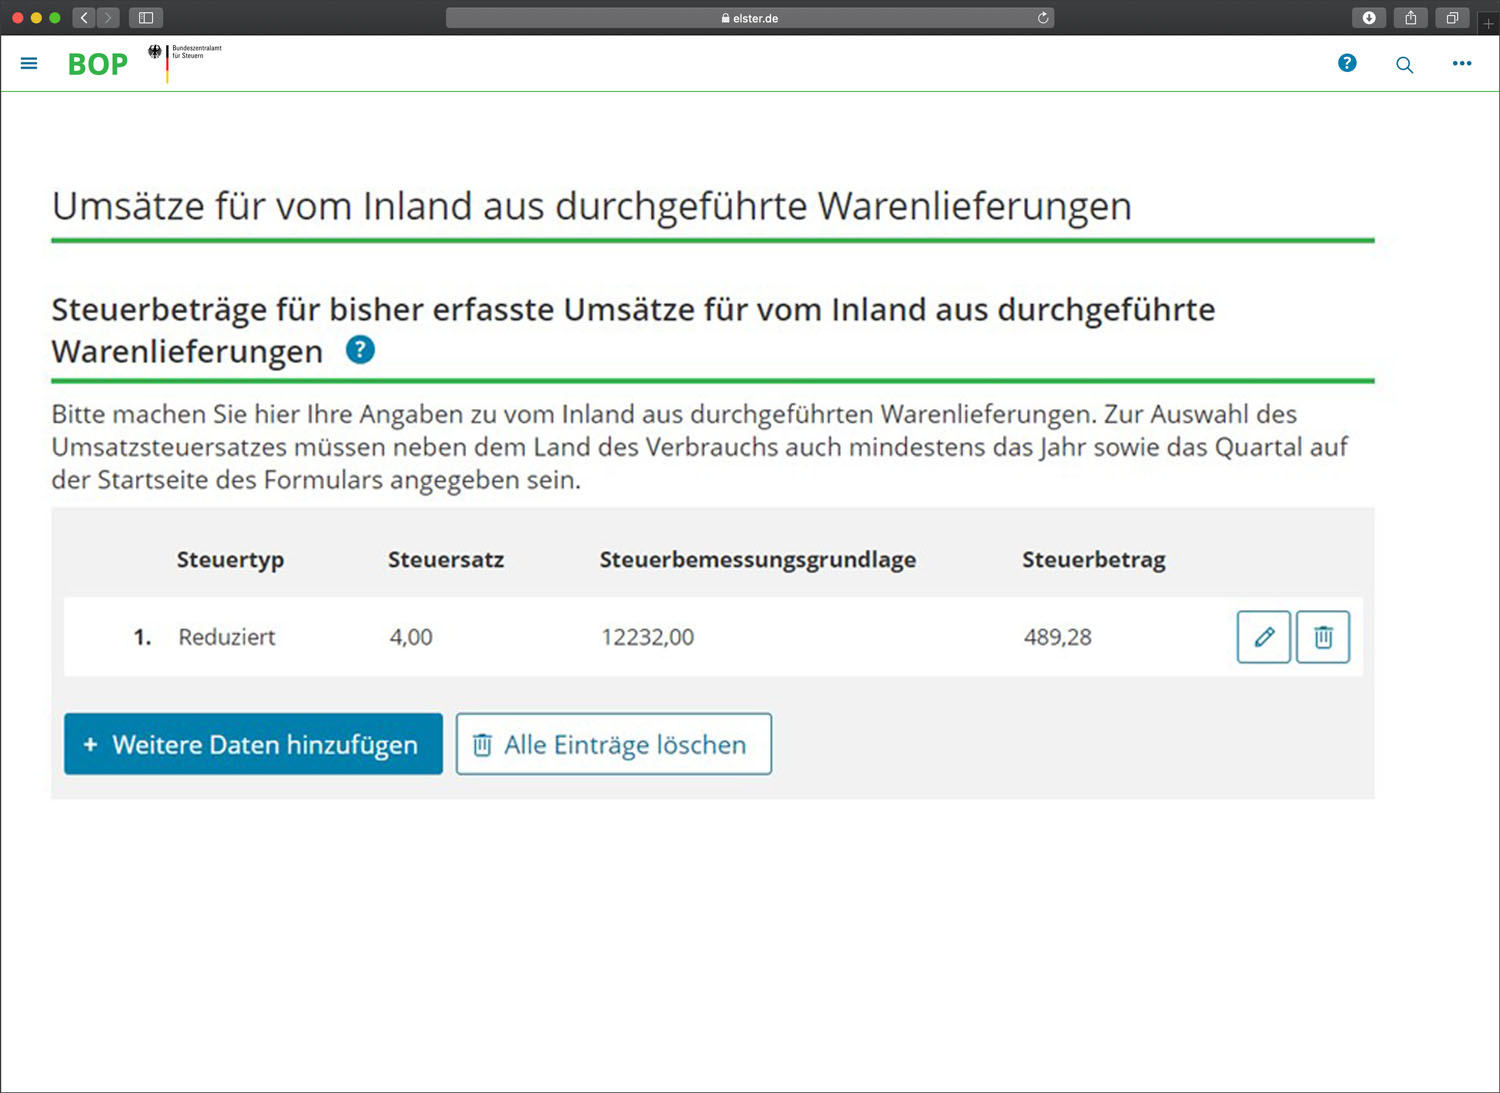The width and height of the screenshot is (1500, 1093).
Task: Open the browser downloads icon
Action: pos(1369,17)
